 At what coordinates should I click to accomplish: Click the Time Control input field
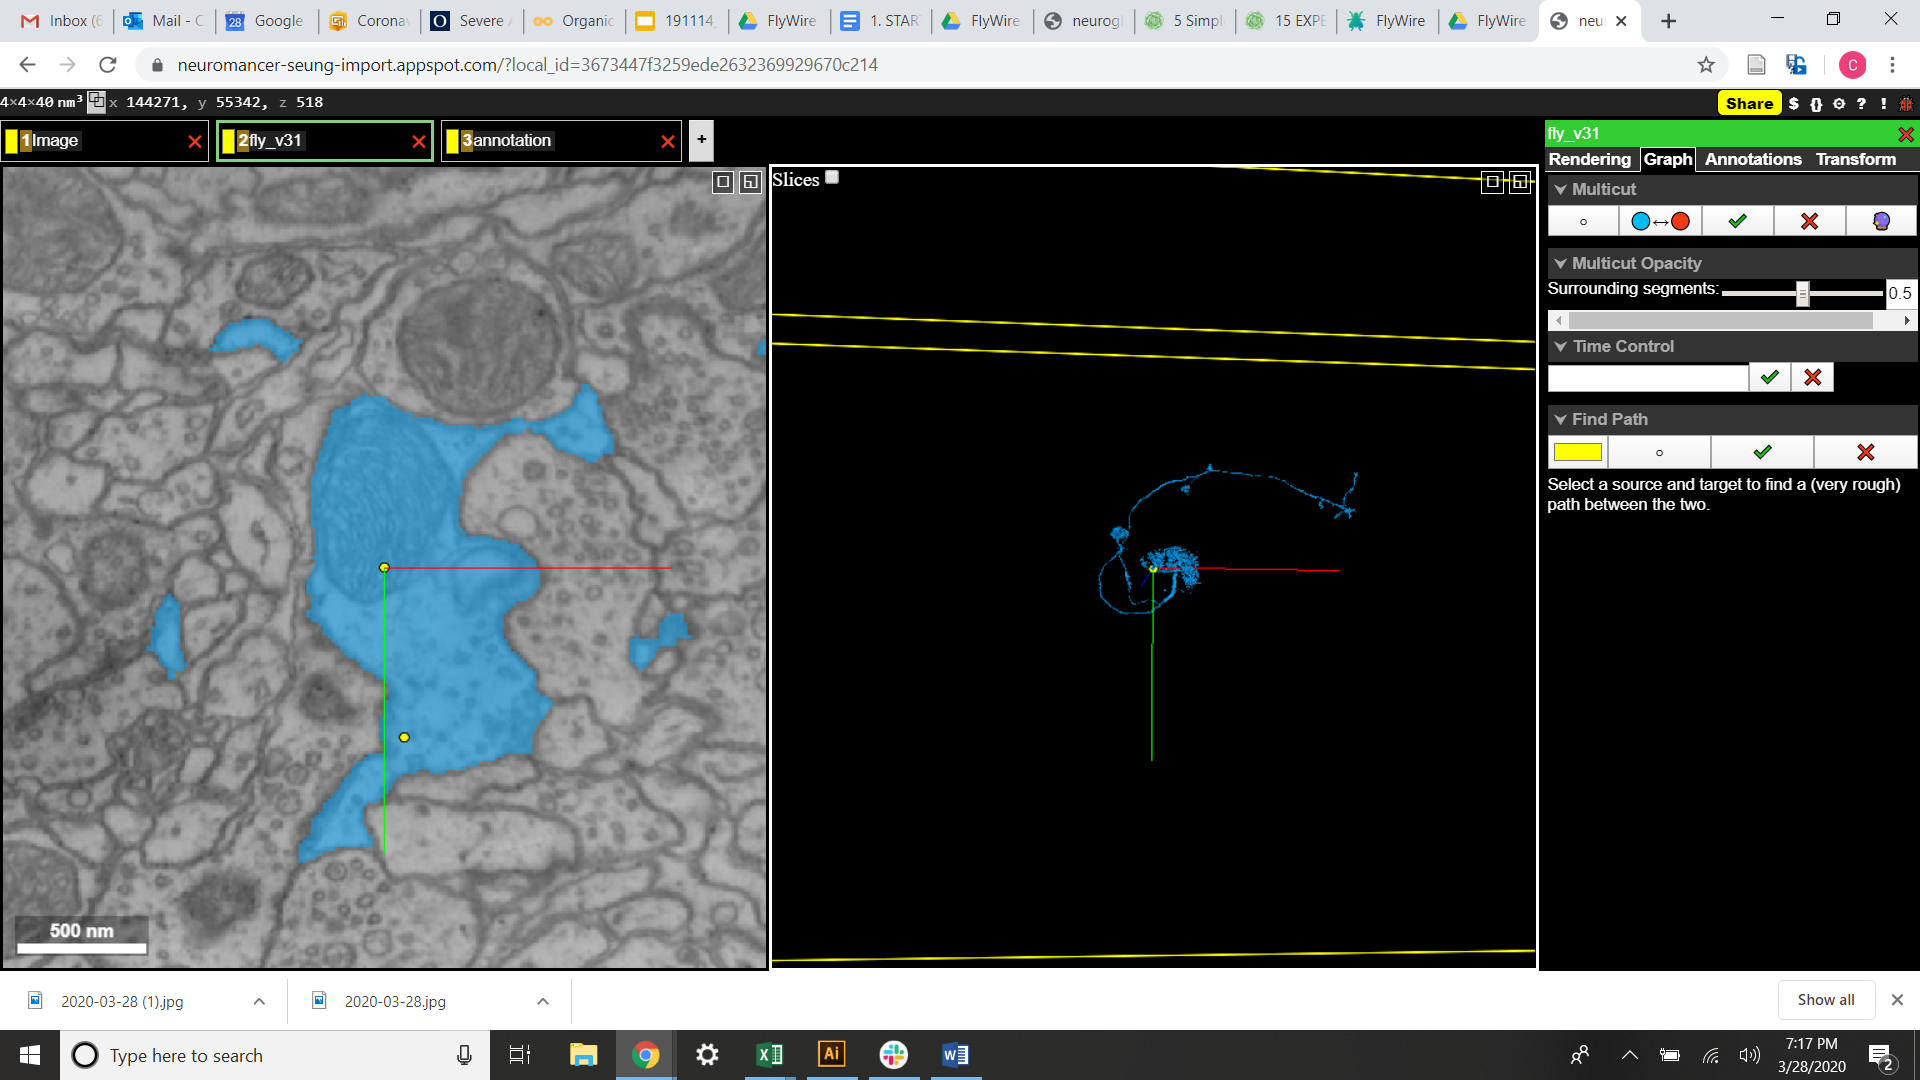click(x=1647, y=378)
